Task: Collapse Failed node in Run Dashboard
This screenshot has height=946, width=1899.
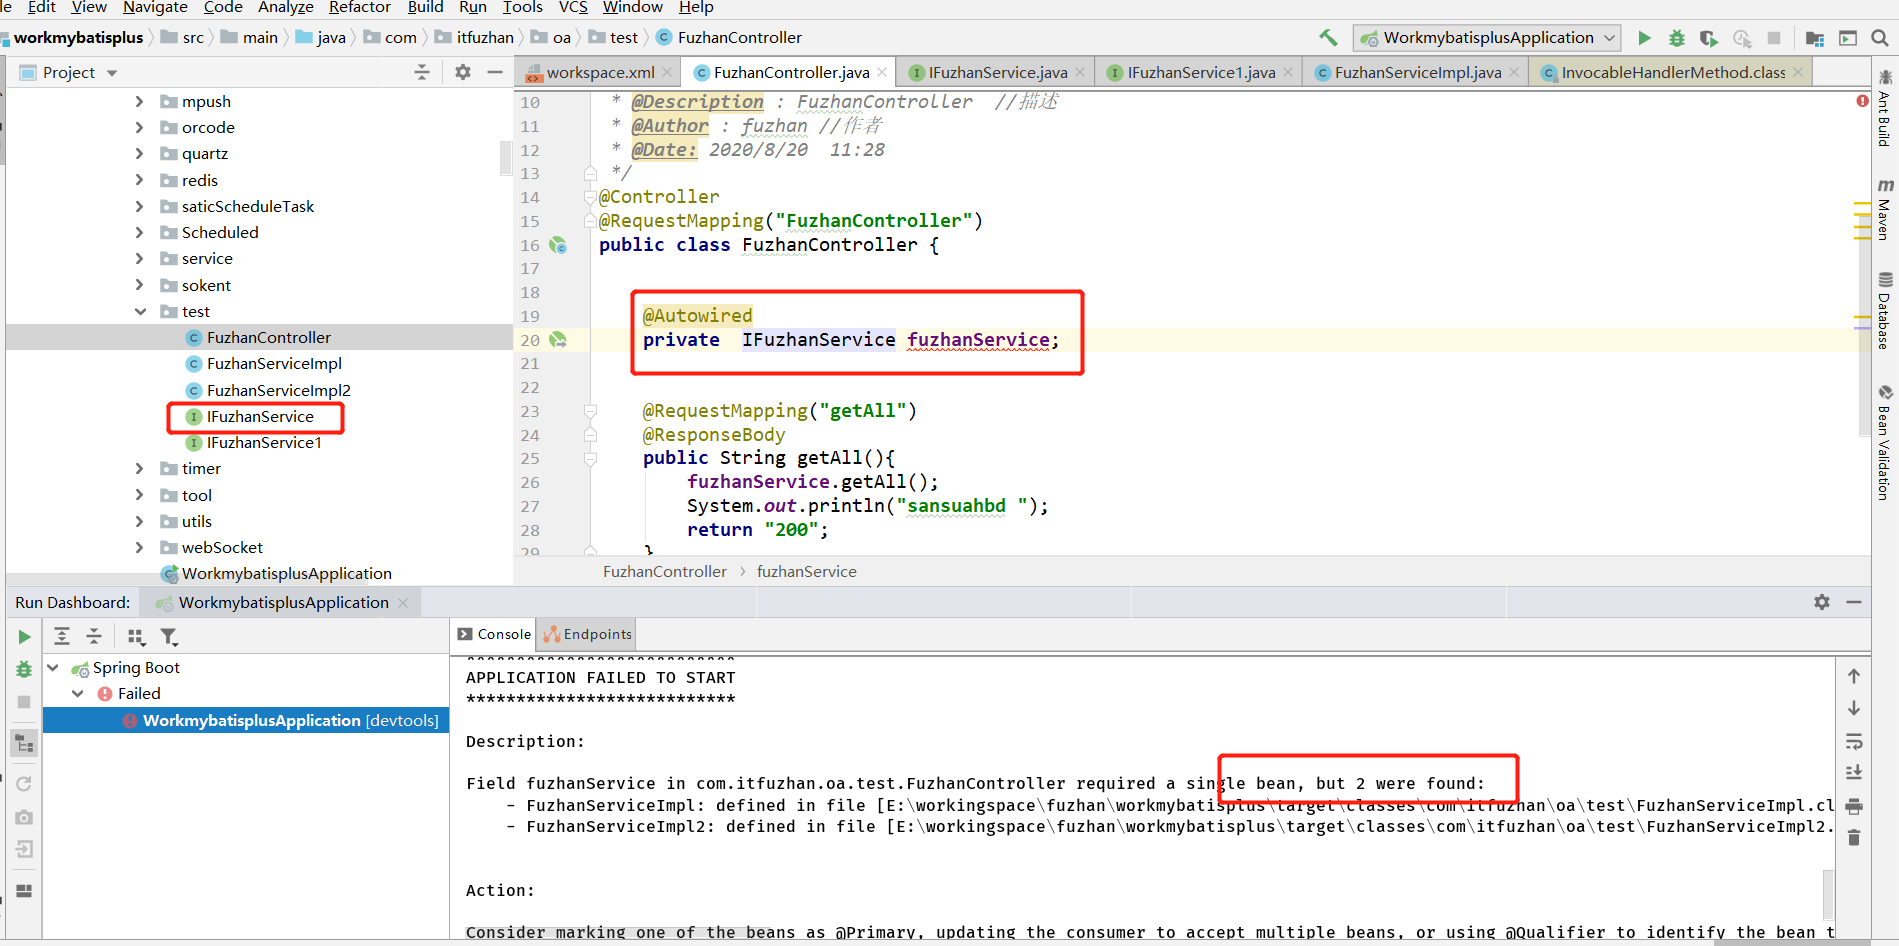Action: coord(78,693)
